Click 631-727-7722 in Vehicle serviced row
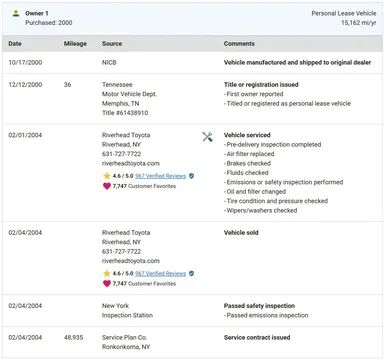Screen dimensions: 384x360 [121, 154]
